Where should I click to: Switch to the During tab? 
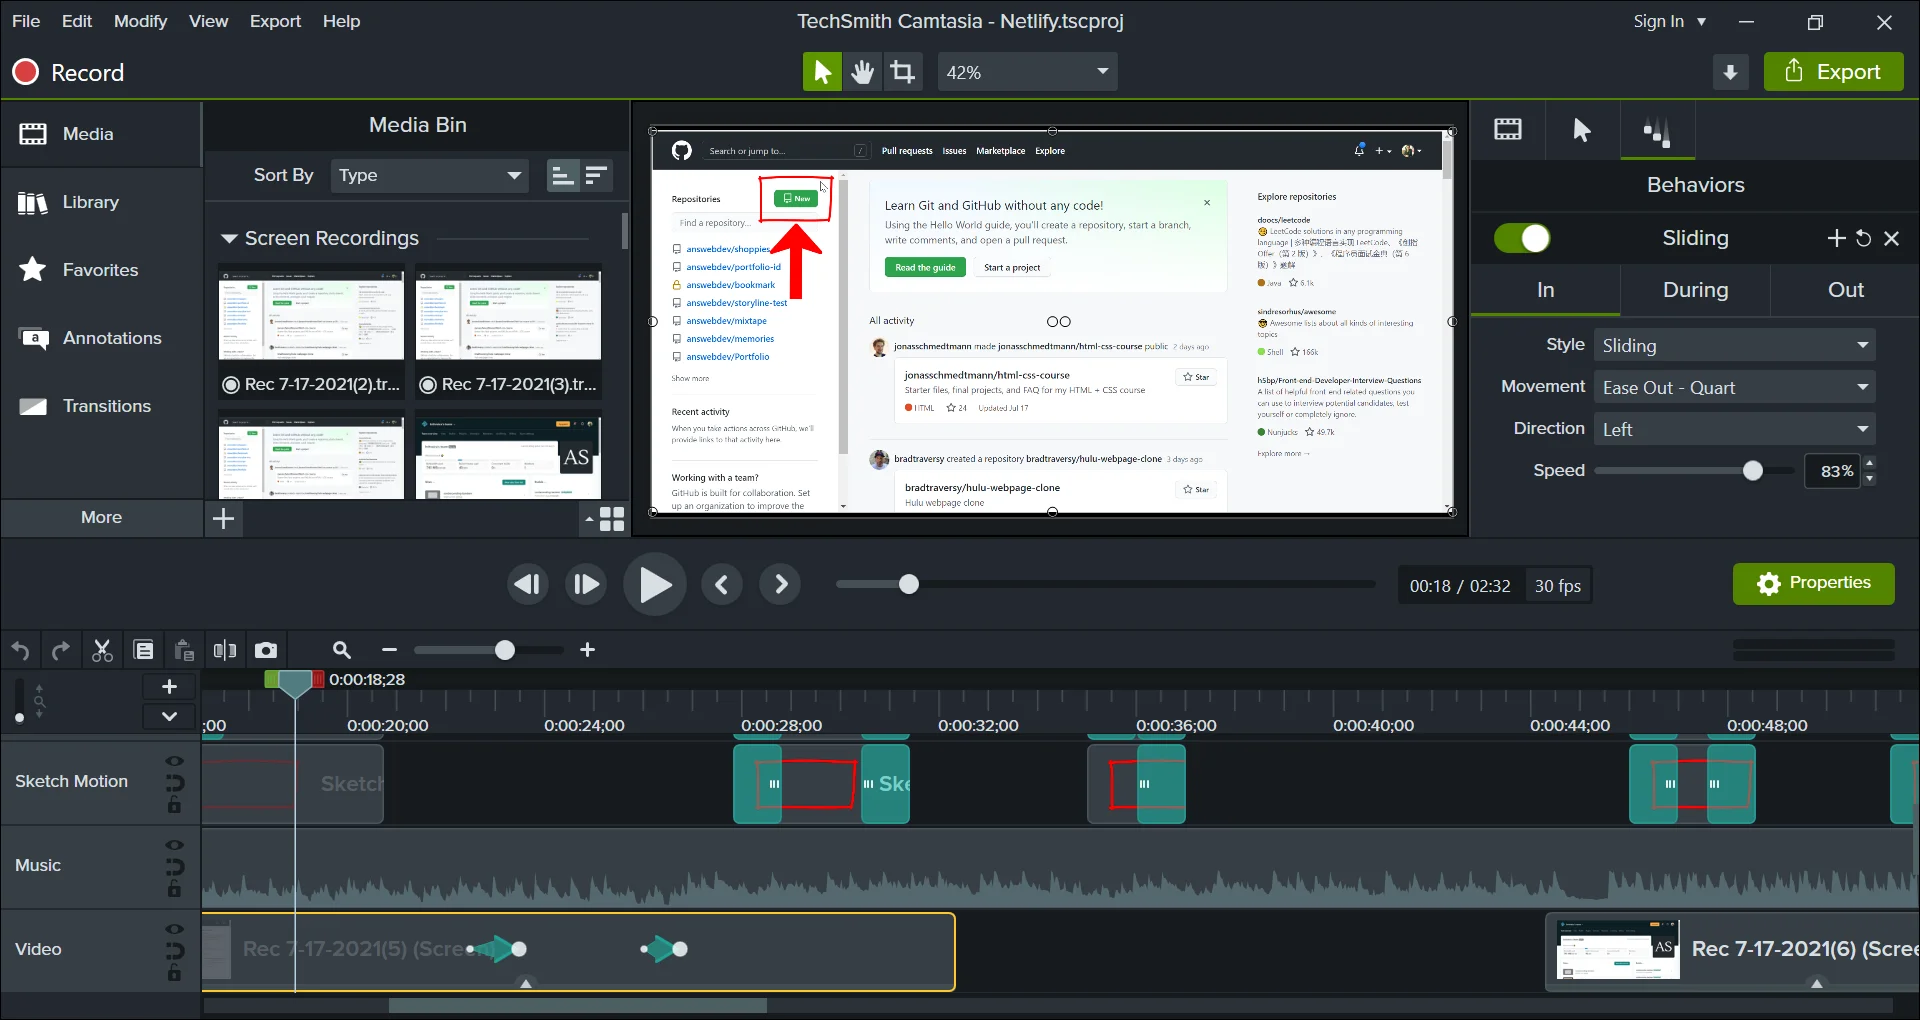click(x=1695, y=290)
